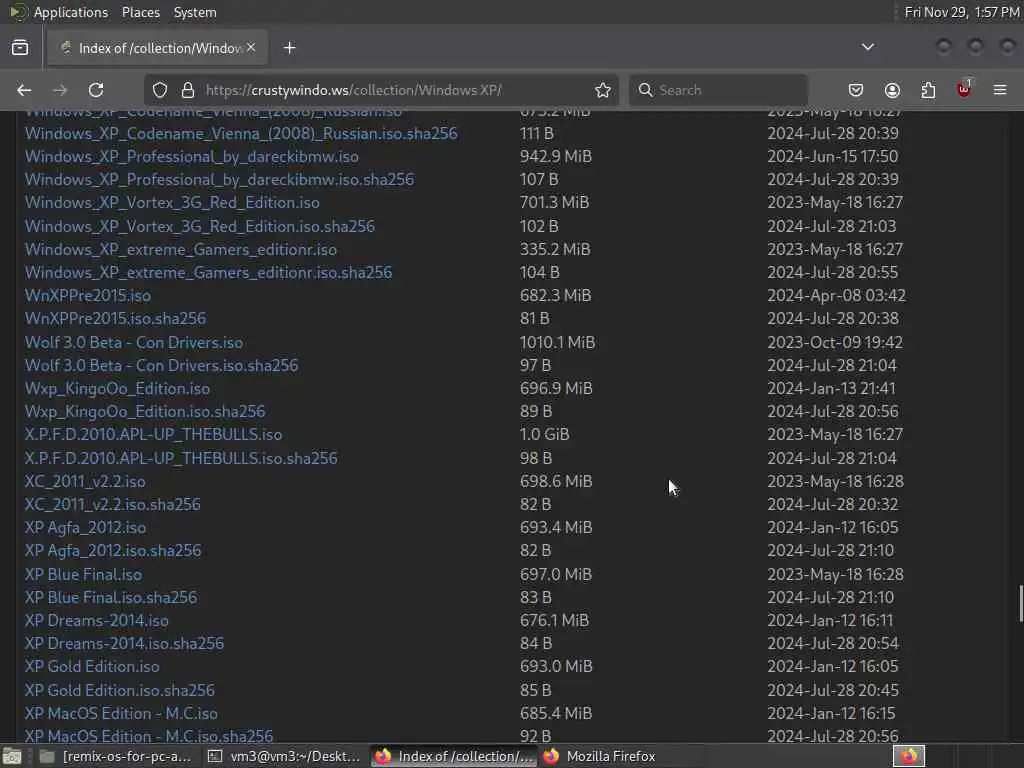Switch to vm3@vm3 terminal taskbar window
This screenshot has width=1024, height=768.
[283, 757]
